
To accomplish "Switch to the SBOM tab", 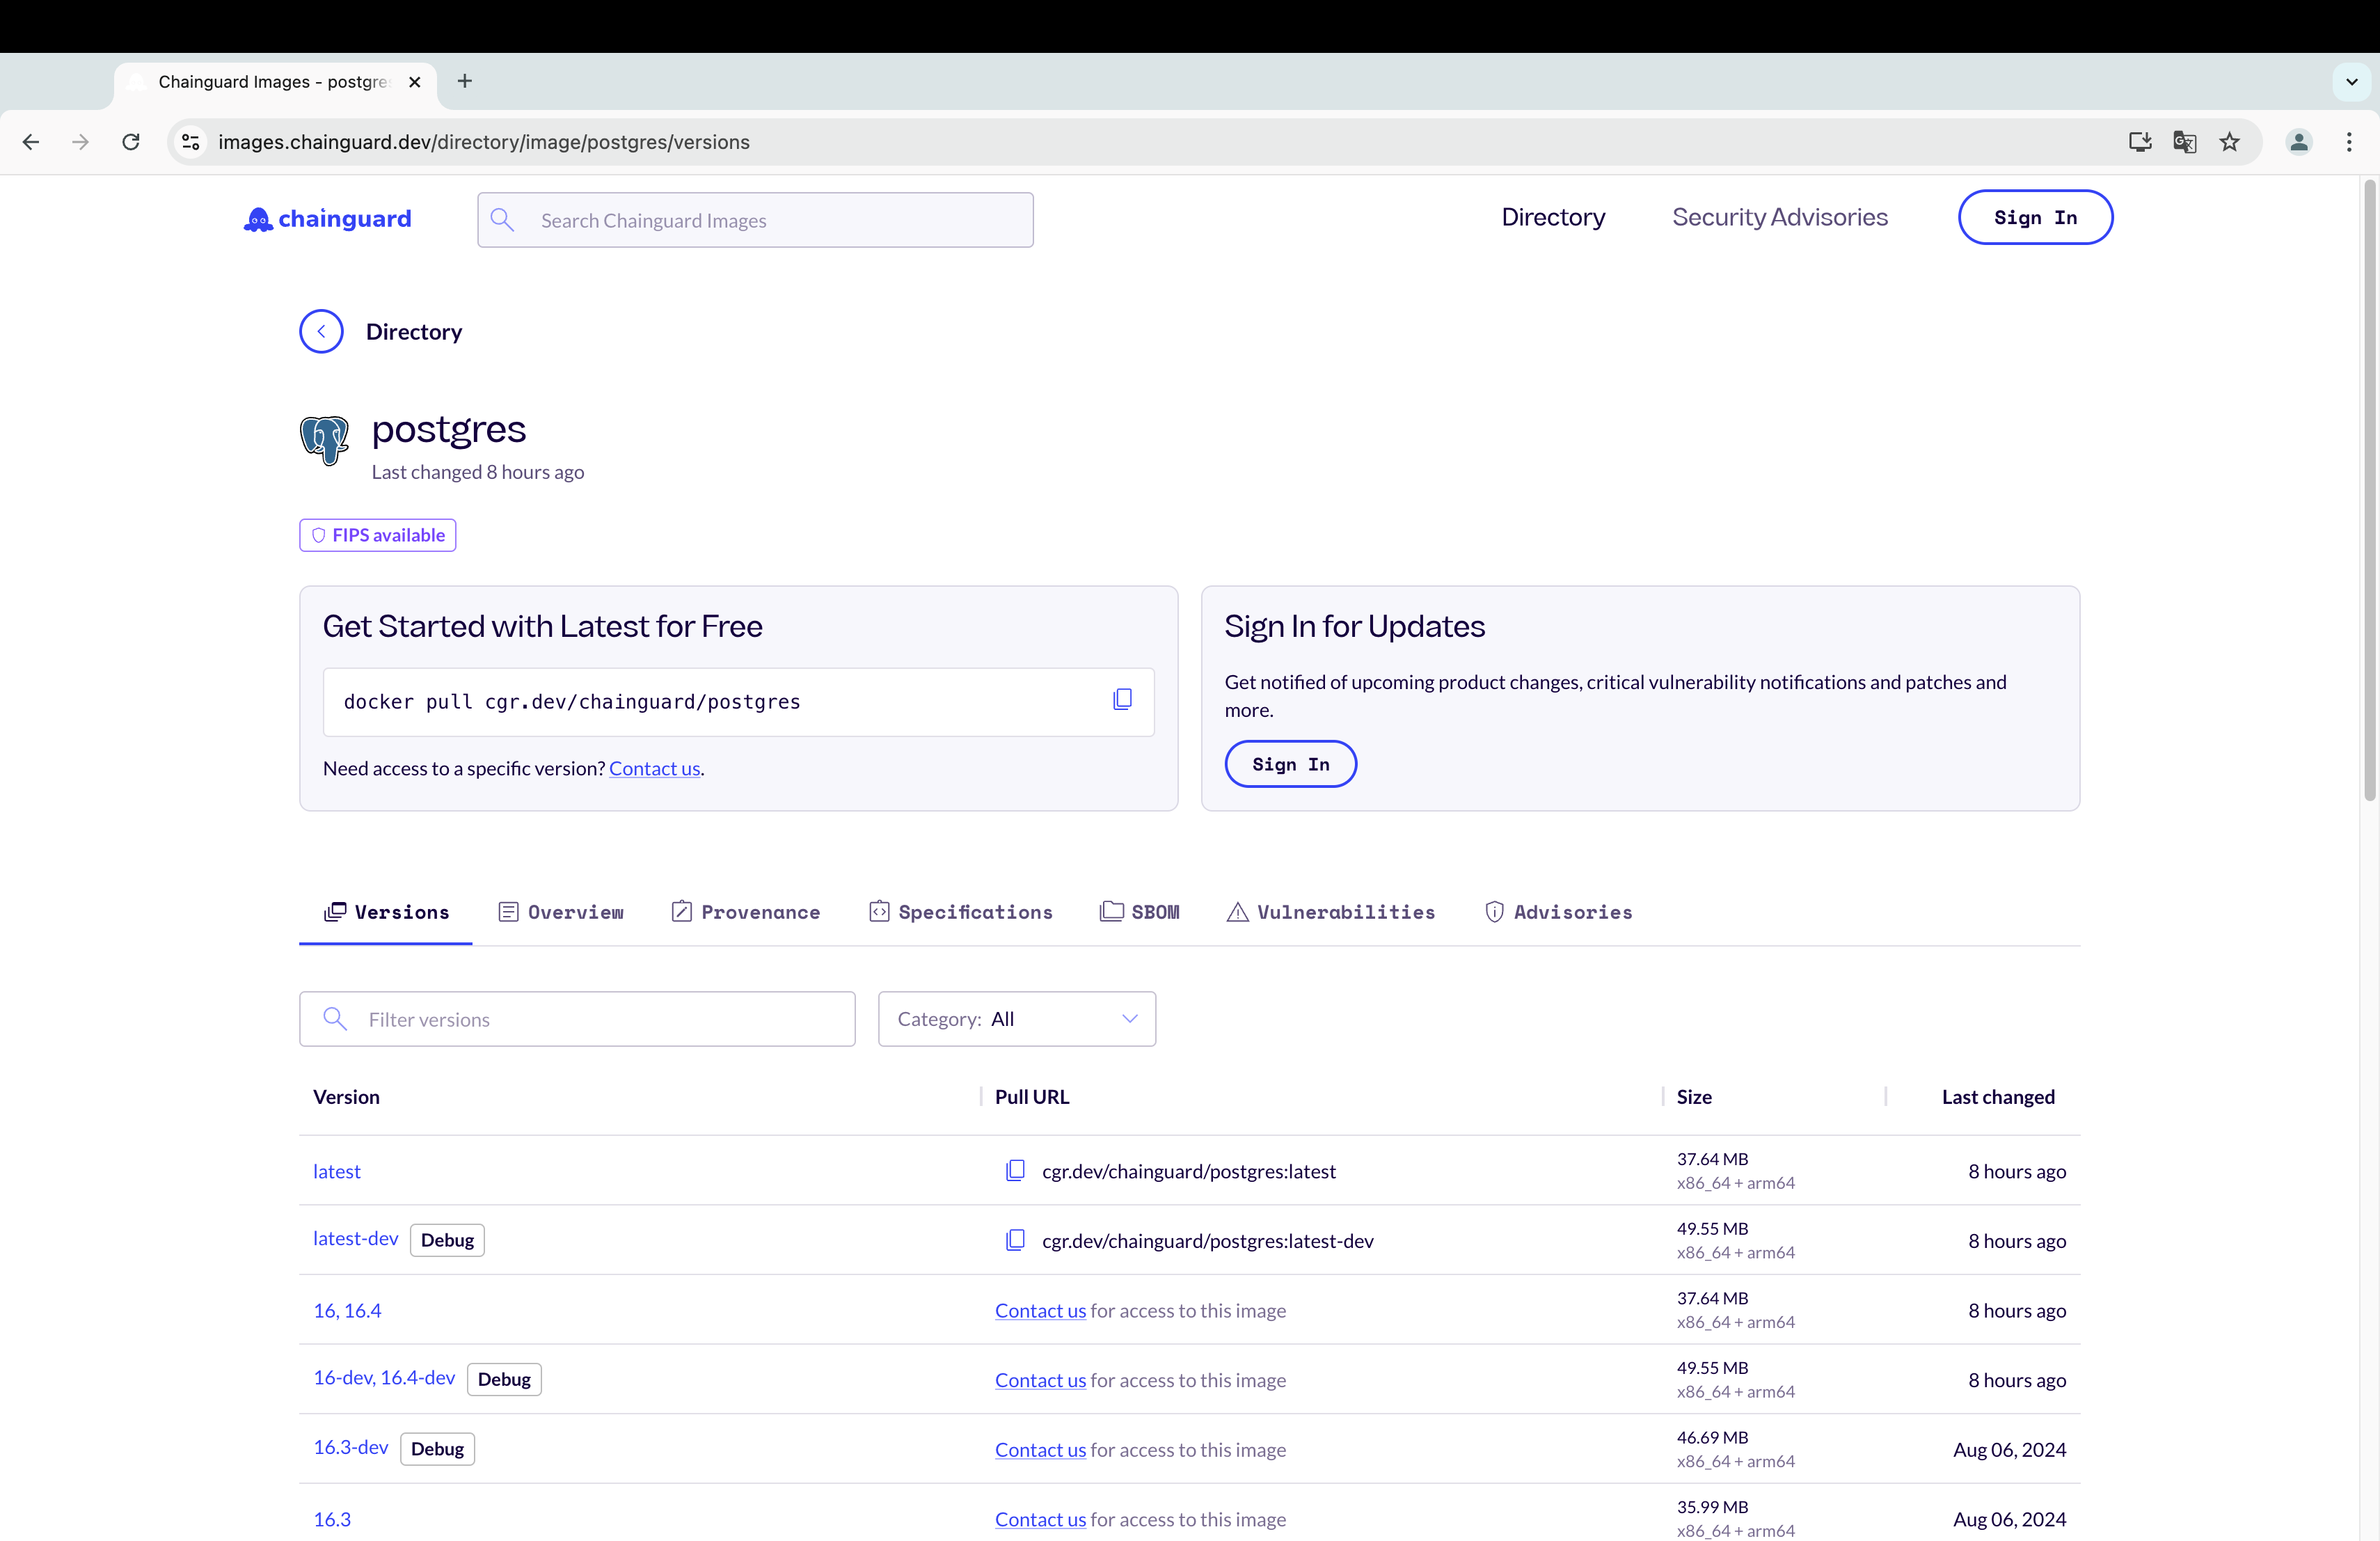I will point(1140,912).
